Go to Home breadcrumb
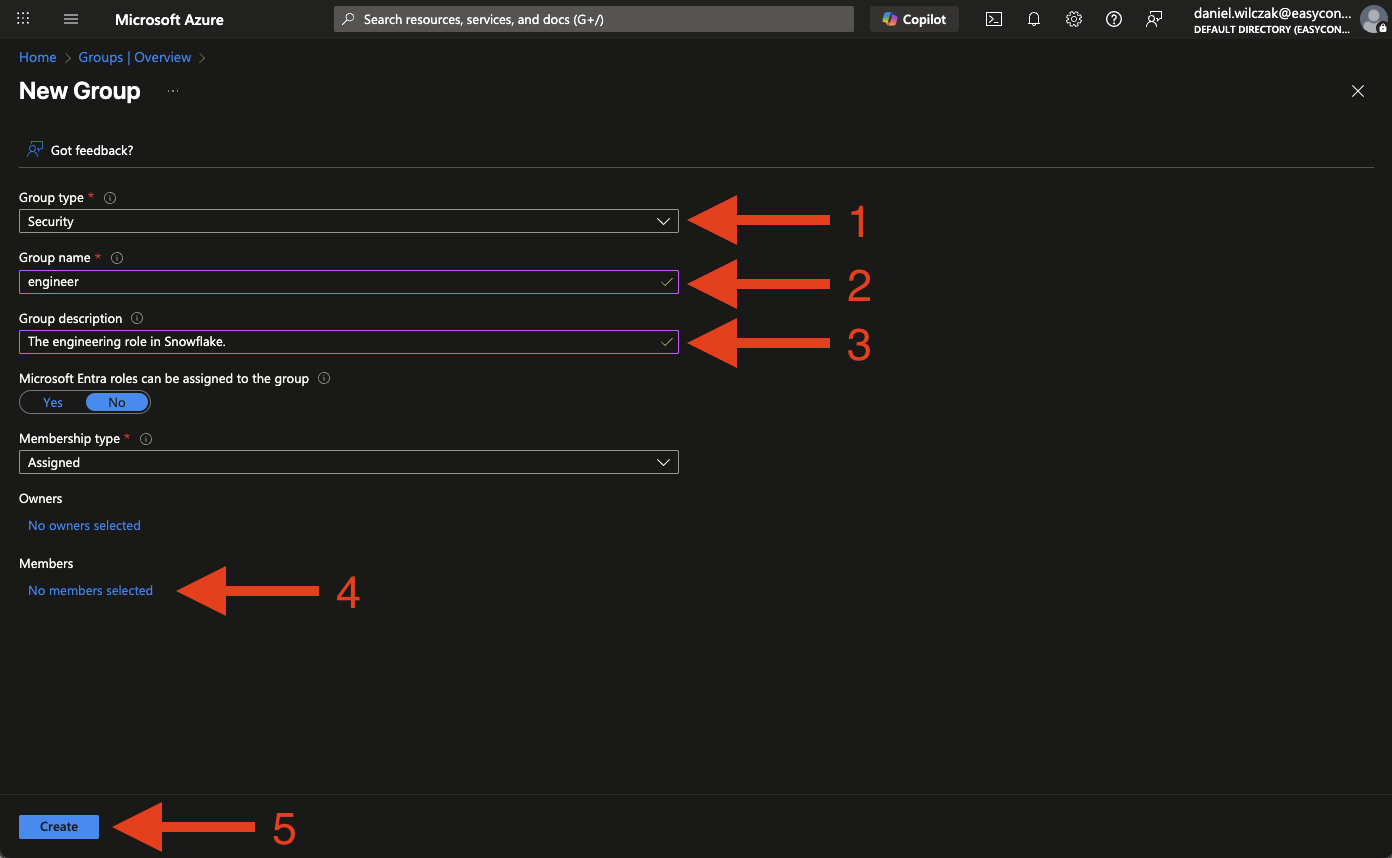Viewport: 1392px width, 858px height. click(x=37, y=57)
